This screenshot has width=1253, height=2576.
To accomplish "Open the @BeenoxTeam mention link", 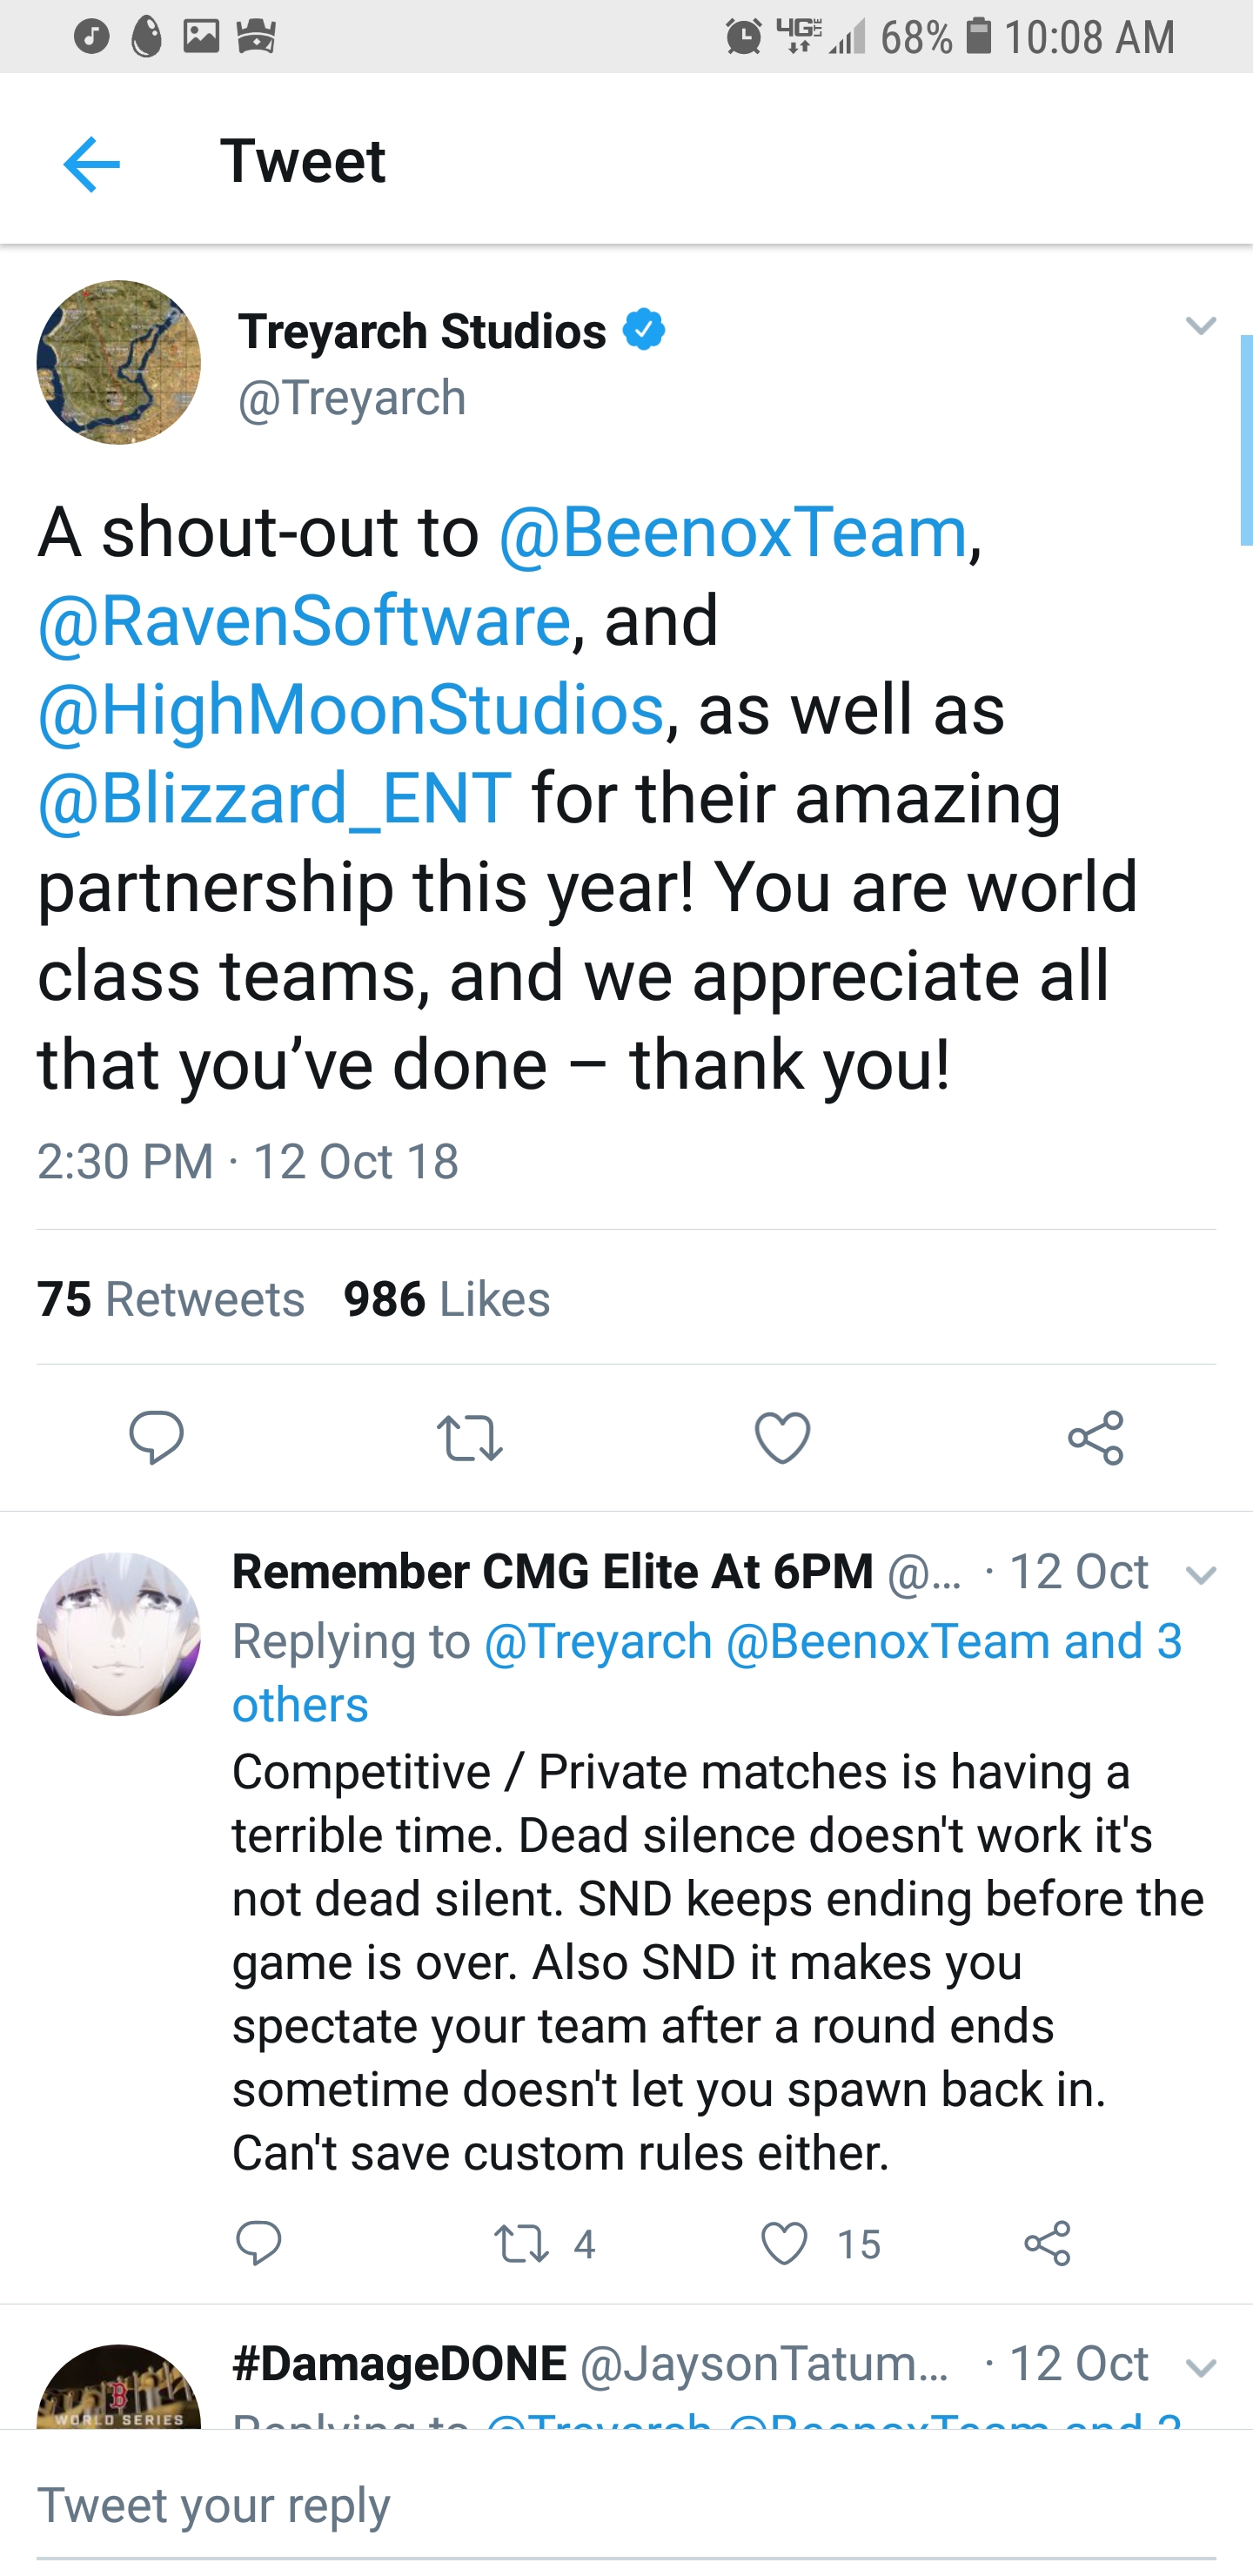I will click(x=732, y=532).
